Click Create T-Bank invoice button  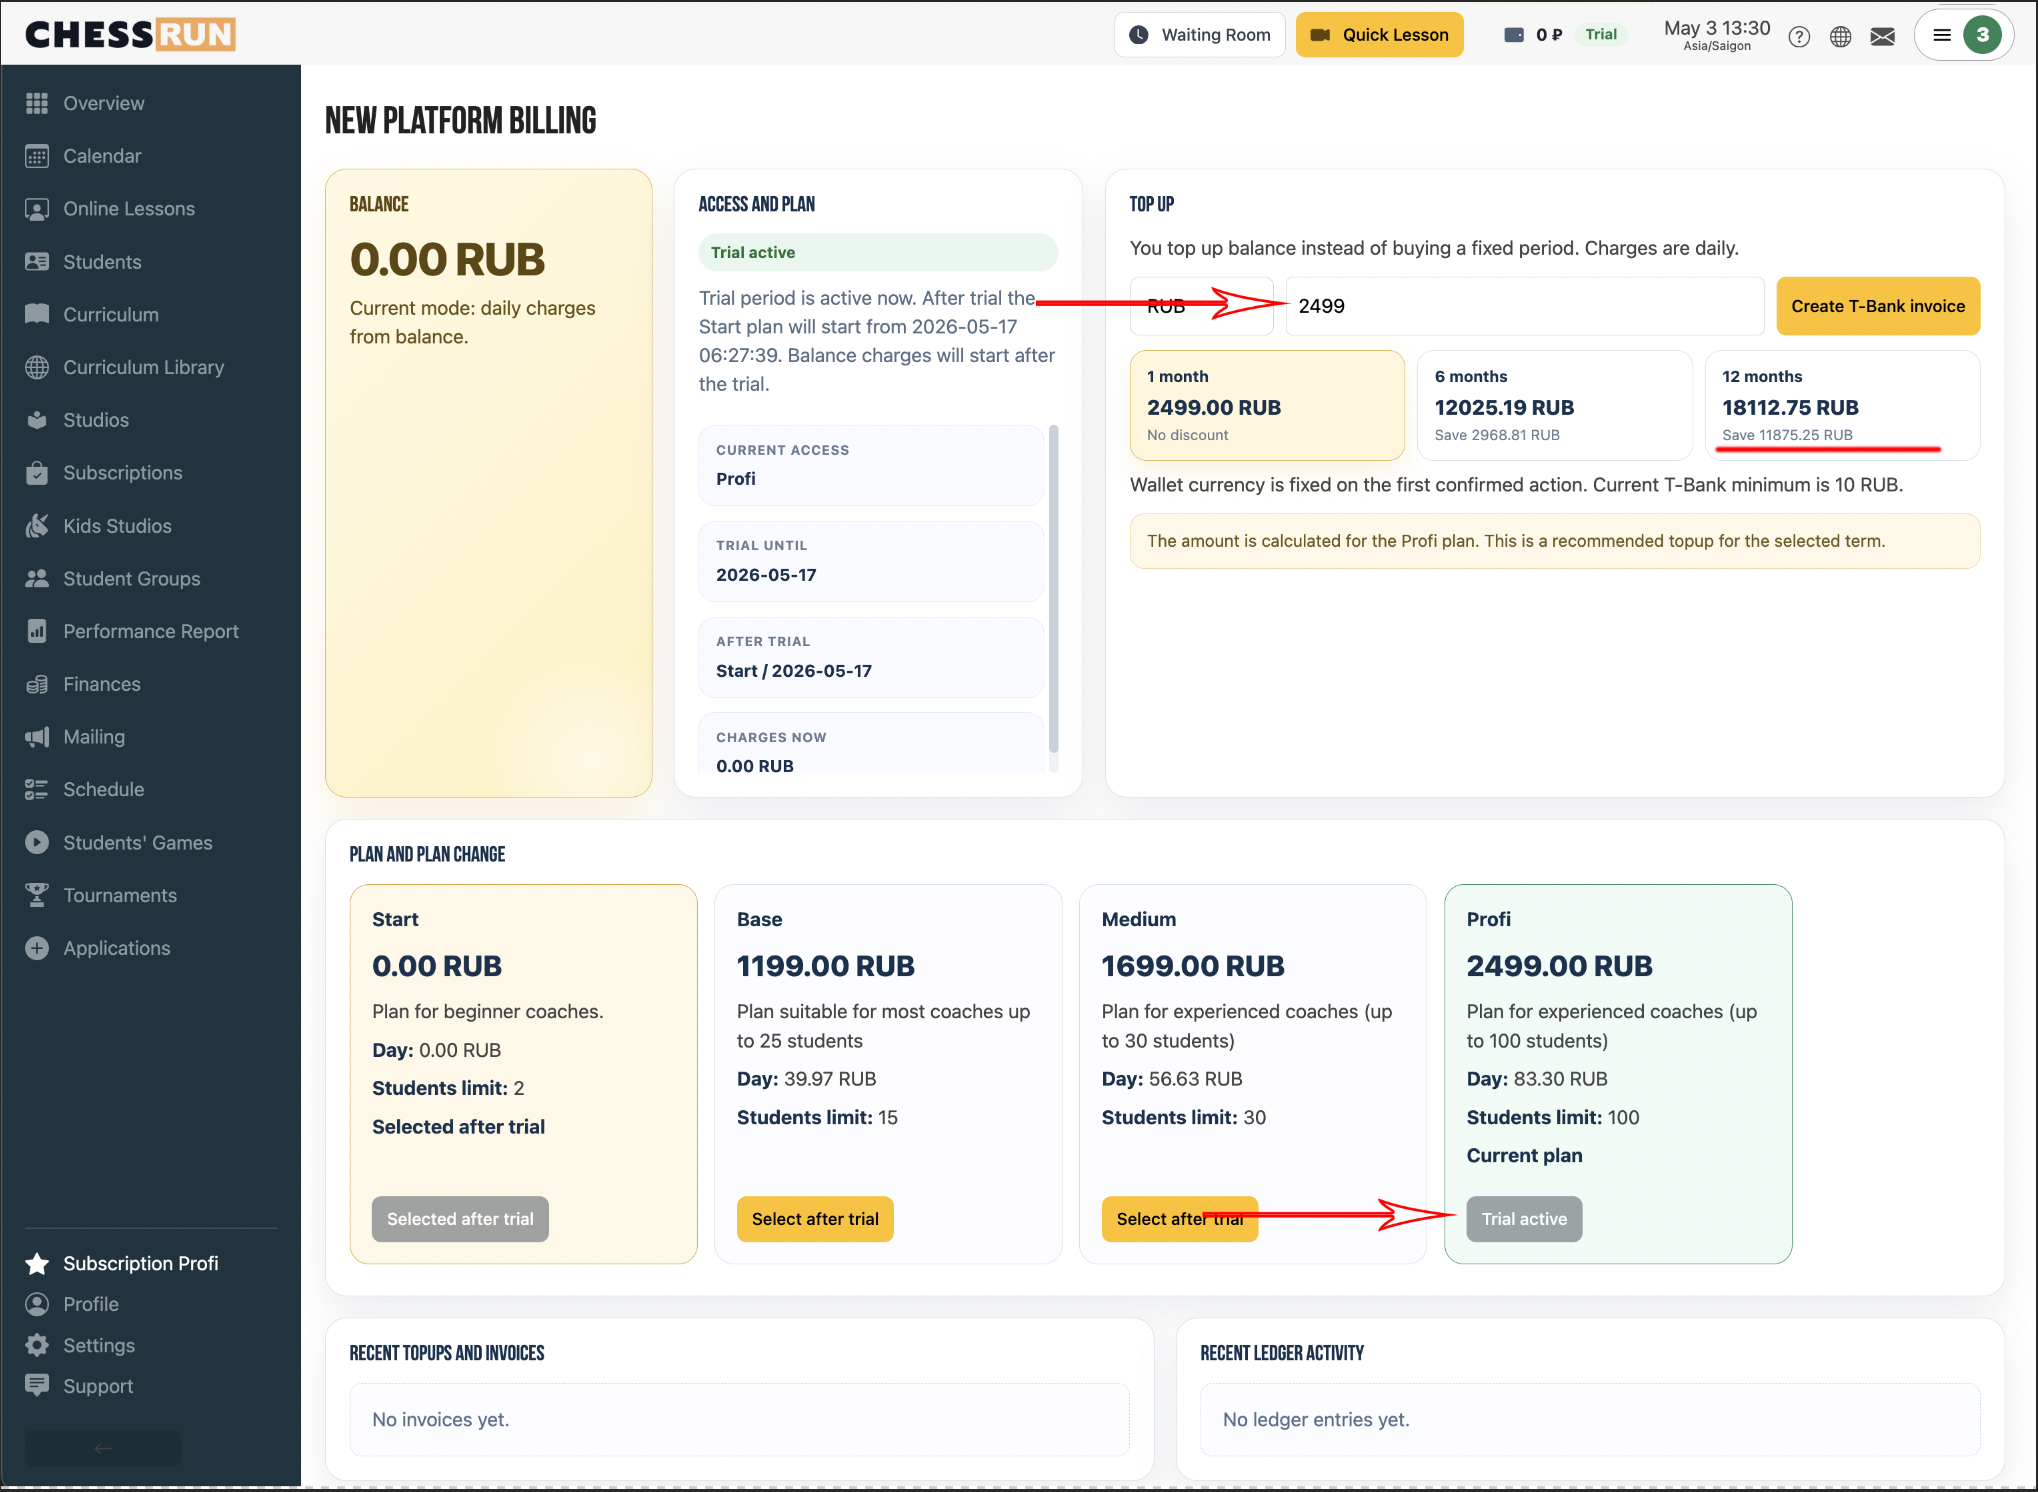click(x=1878, y=306)
